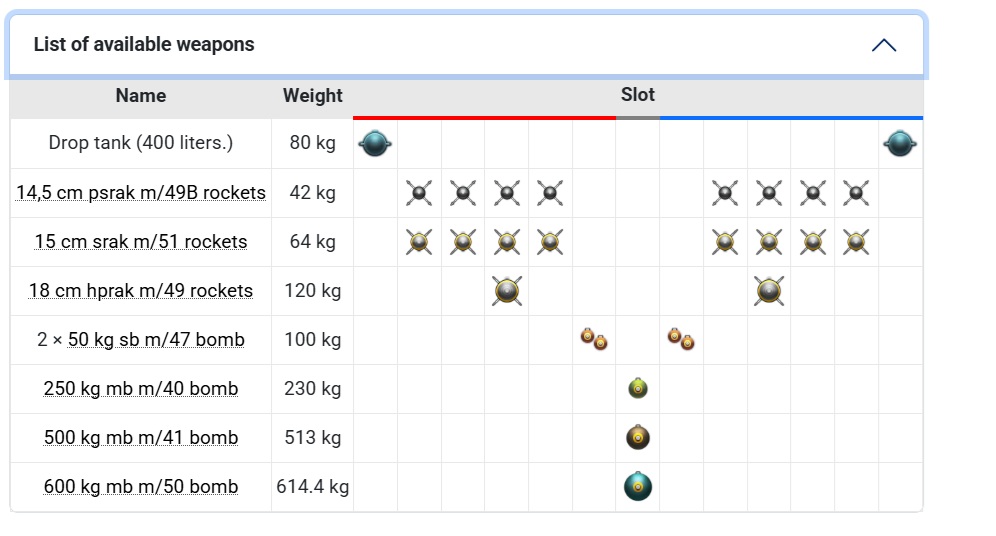Select last 15 cm srak rocket icon
The image size is (996, 536).
click(x=856, y=242)
